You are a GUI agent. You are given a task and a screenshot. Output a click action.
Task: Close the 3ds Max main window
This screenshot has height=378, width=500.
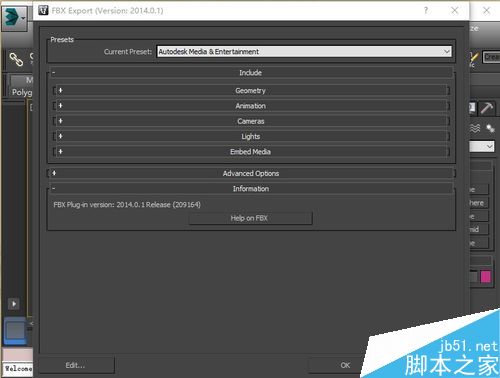487,11
